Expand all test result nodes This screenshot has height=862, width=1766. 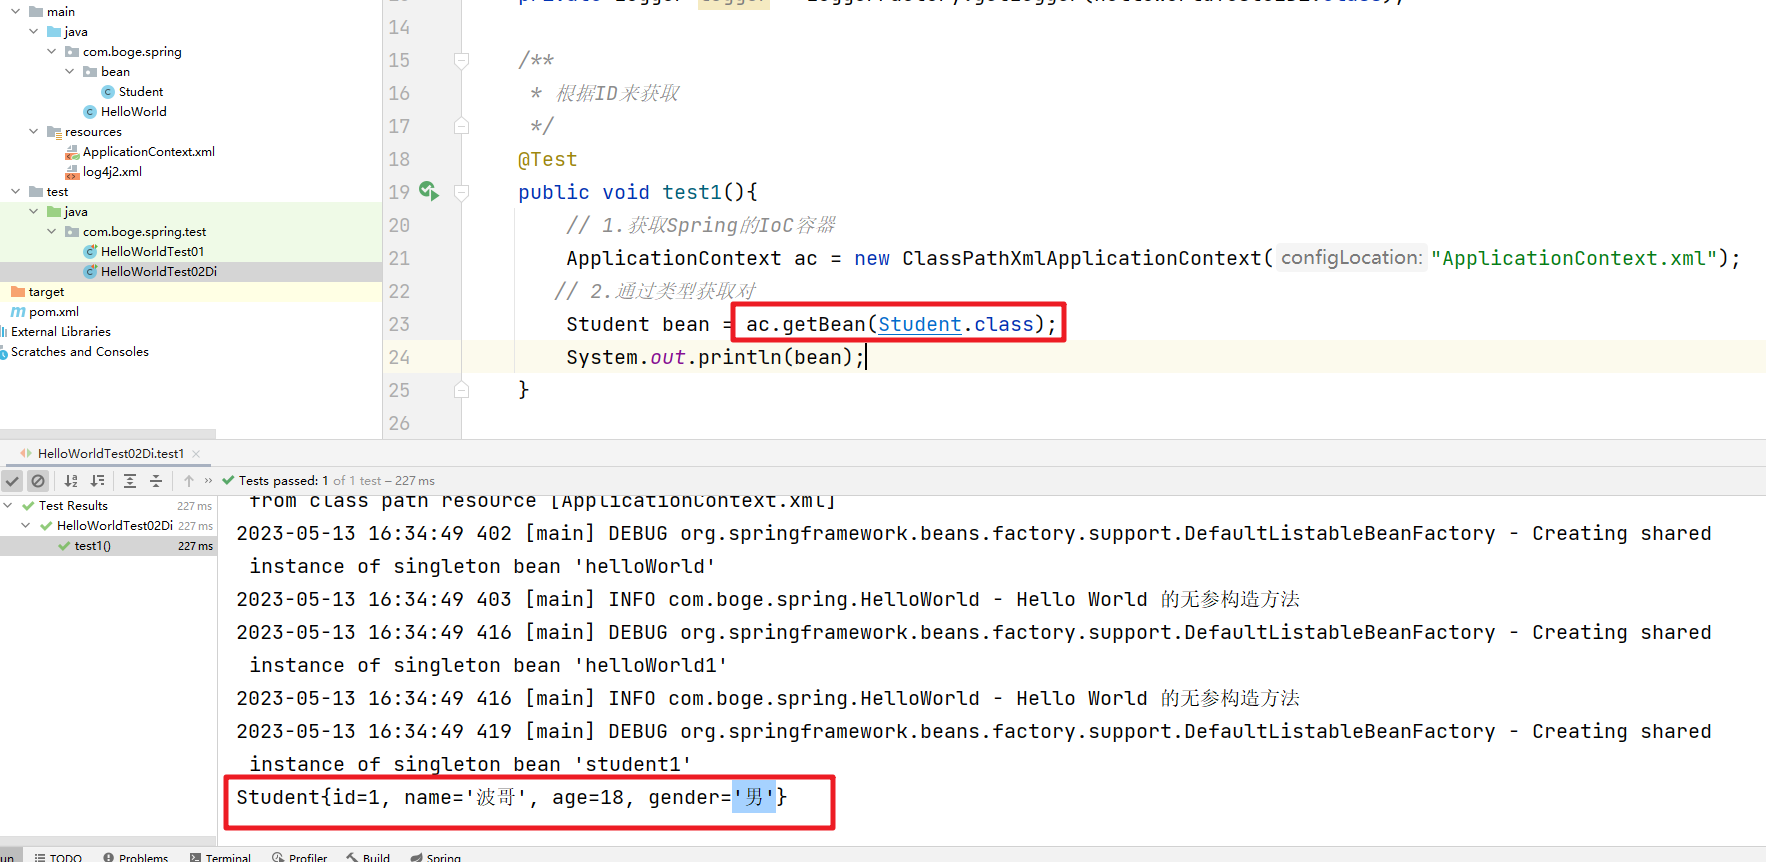pos(130,481)
